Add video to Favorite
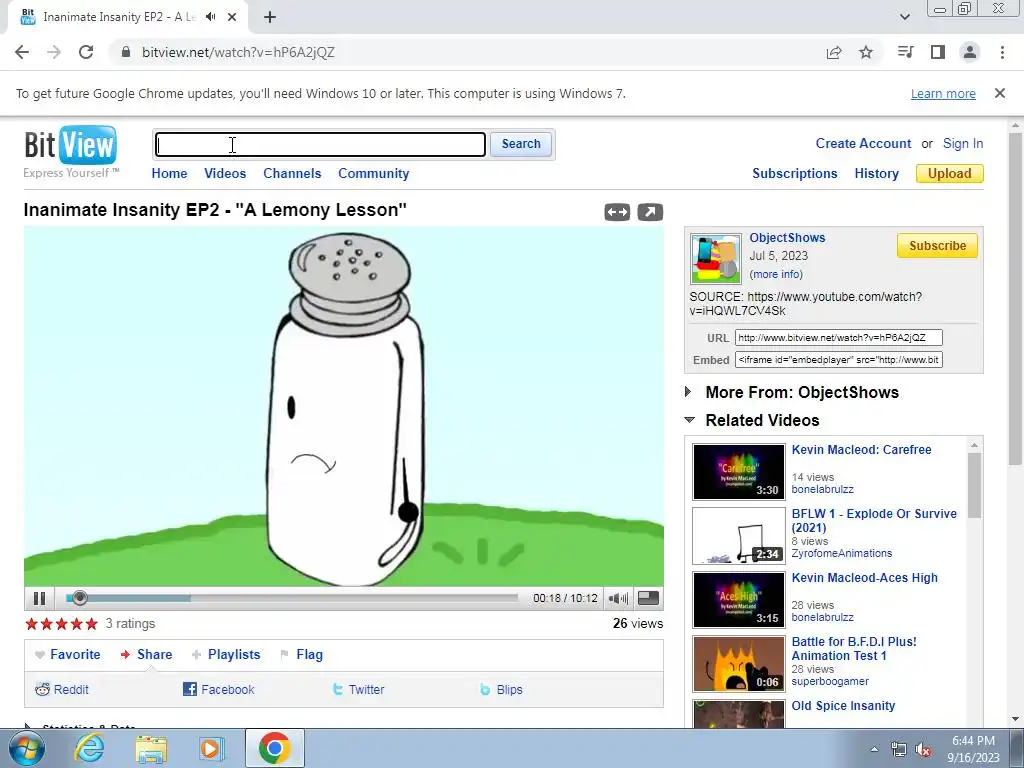Viewport: 1024px width, 768px height. tap(67, 654)
